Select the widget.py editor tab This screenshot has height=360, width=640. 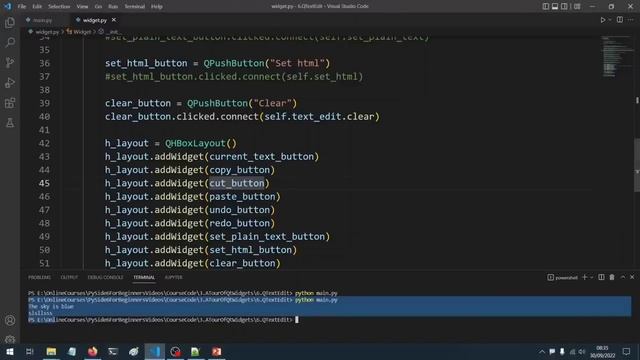(x=95, y=20)
